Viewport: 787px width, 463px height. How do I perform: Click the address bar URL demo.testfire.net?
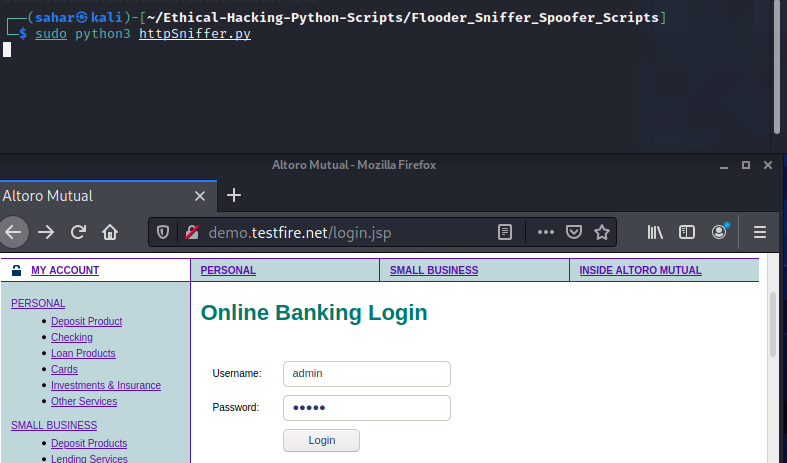[300, 233]
